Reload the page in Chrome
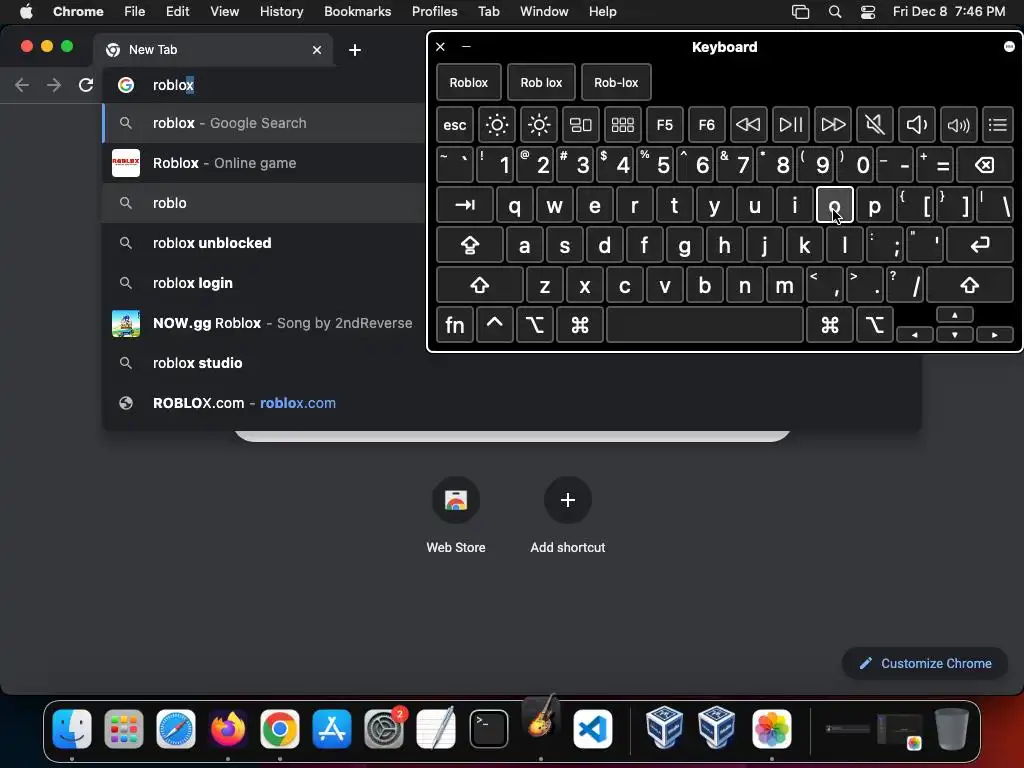Viewport: 1024px width, 768px height. click(x=86, y=85)
